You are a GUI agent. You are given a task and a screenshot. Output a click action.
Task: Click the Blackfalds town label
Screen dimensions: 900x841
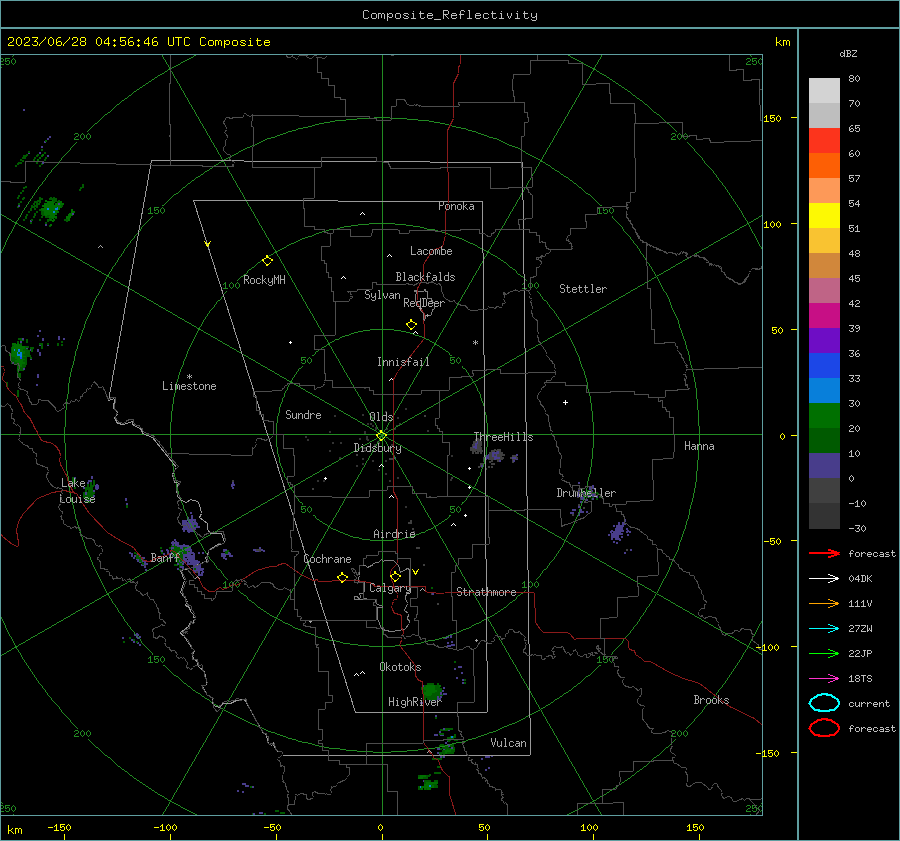[425, 277]
